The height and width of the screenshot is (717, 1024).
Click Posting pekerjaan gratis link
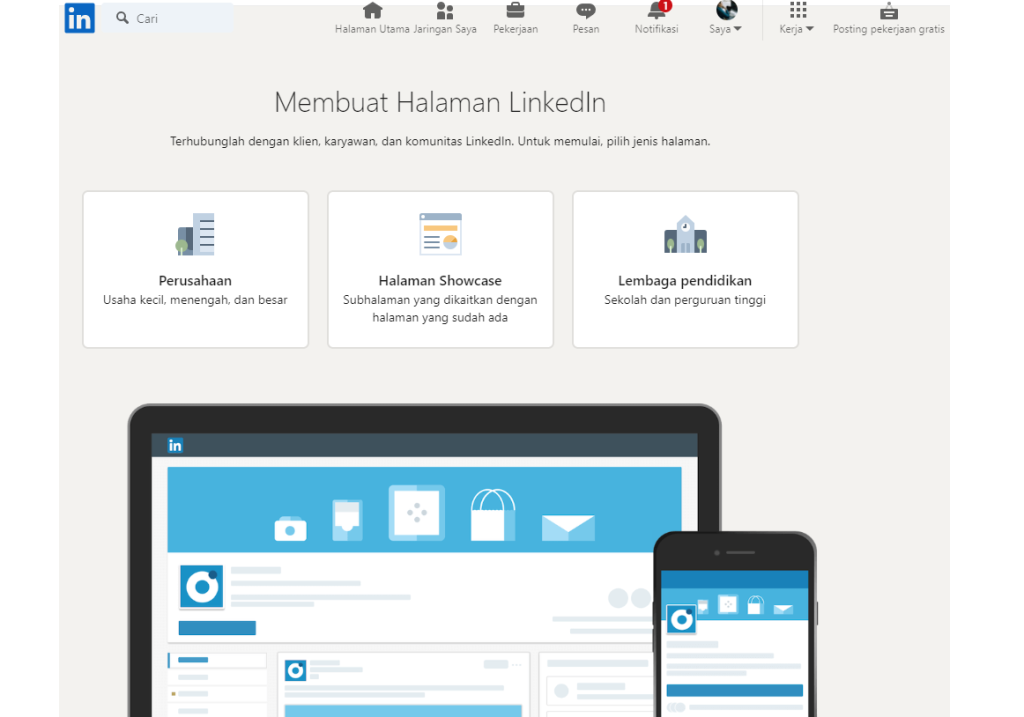(889, 29)
